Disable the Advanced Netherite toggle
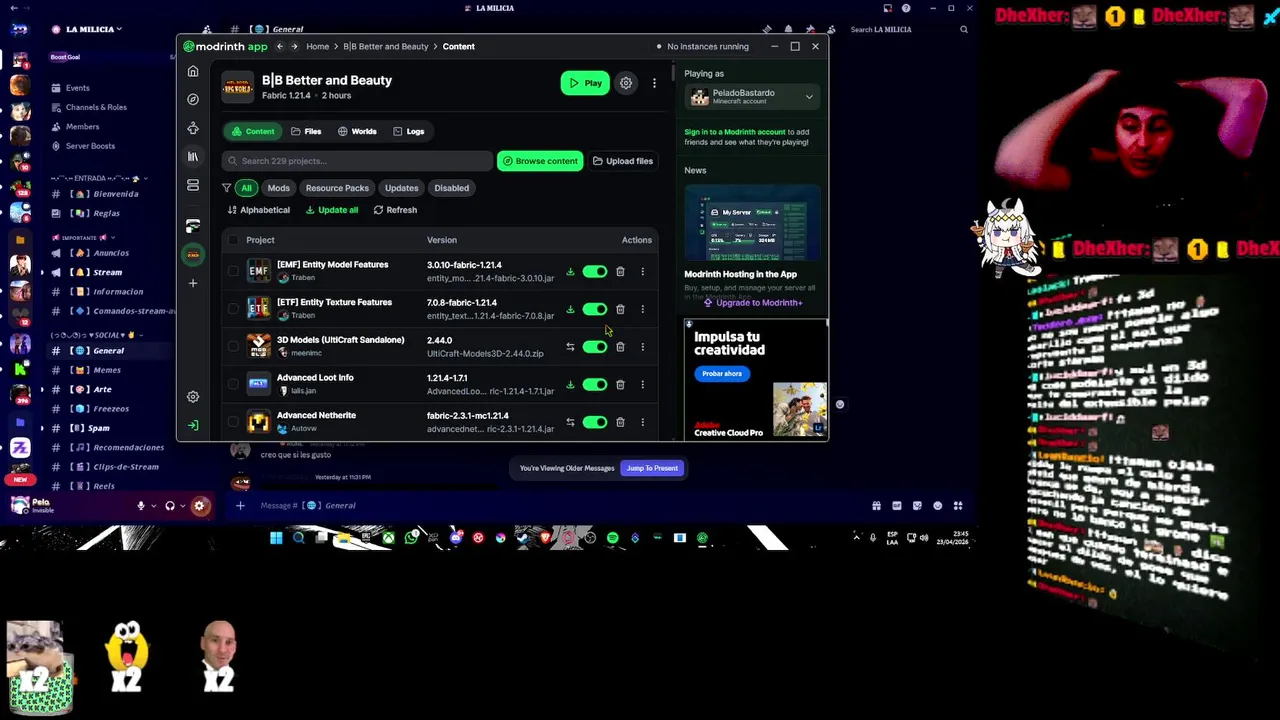The height and width of the screenshot is (720, 1280). point(595,422)
